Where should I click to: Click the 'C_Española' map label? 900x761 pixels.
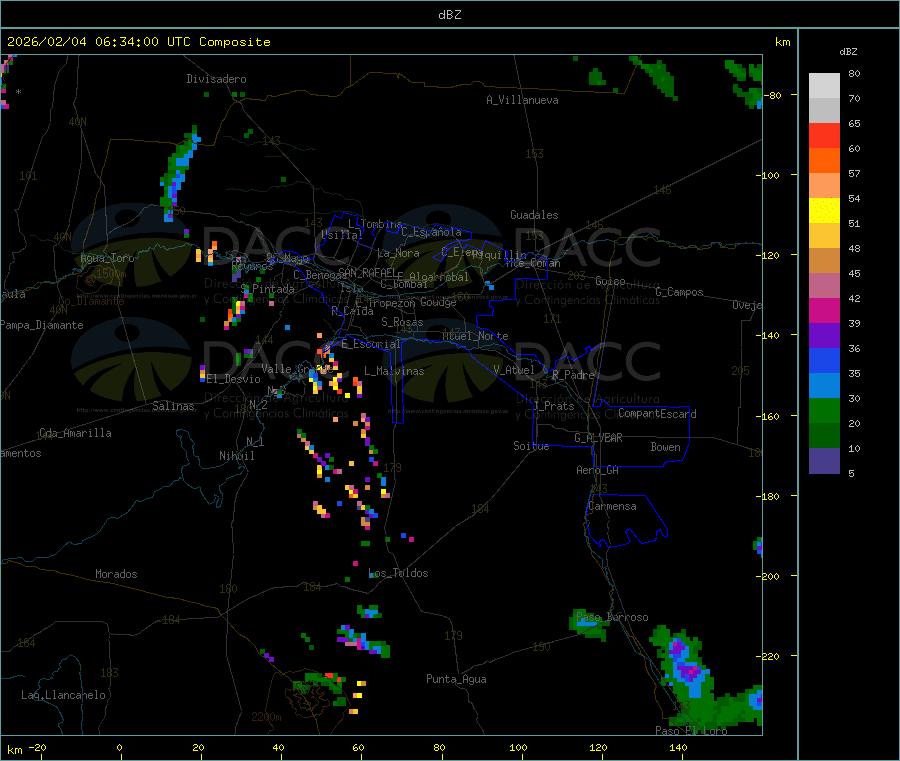pos(432,232)
